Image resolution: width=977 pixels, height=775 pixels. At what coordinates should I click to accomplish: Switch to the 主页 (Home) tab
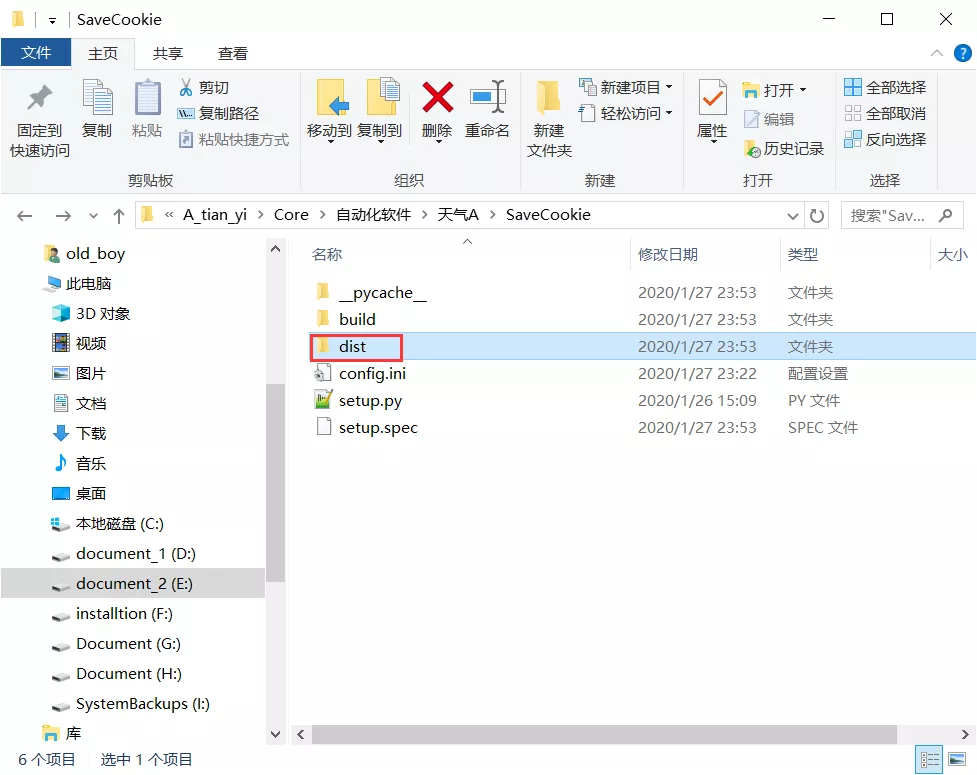click(103, 54)
